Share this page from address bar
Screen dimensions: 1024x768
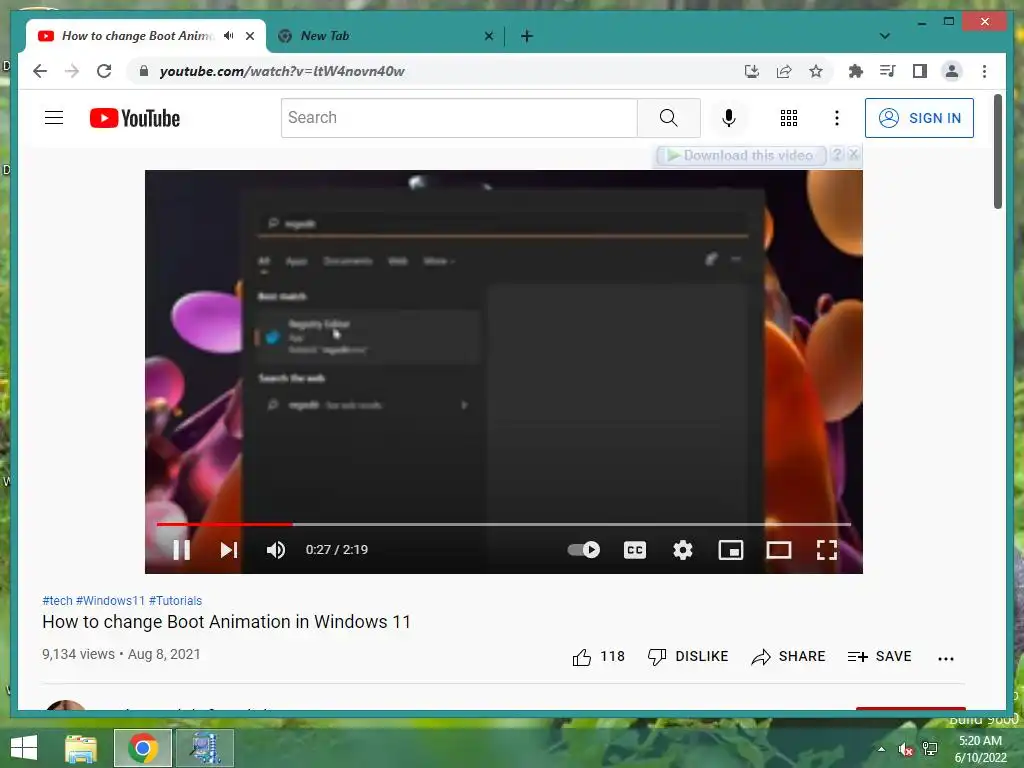click(x=784, y=71)
